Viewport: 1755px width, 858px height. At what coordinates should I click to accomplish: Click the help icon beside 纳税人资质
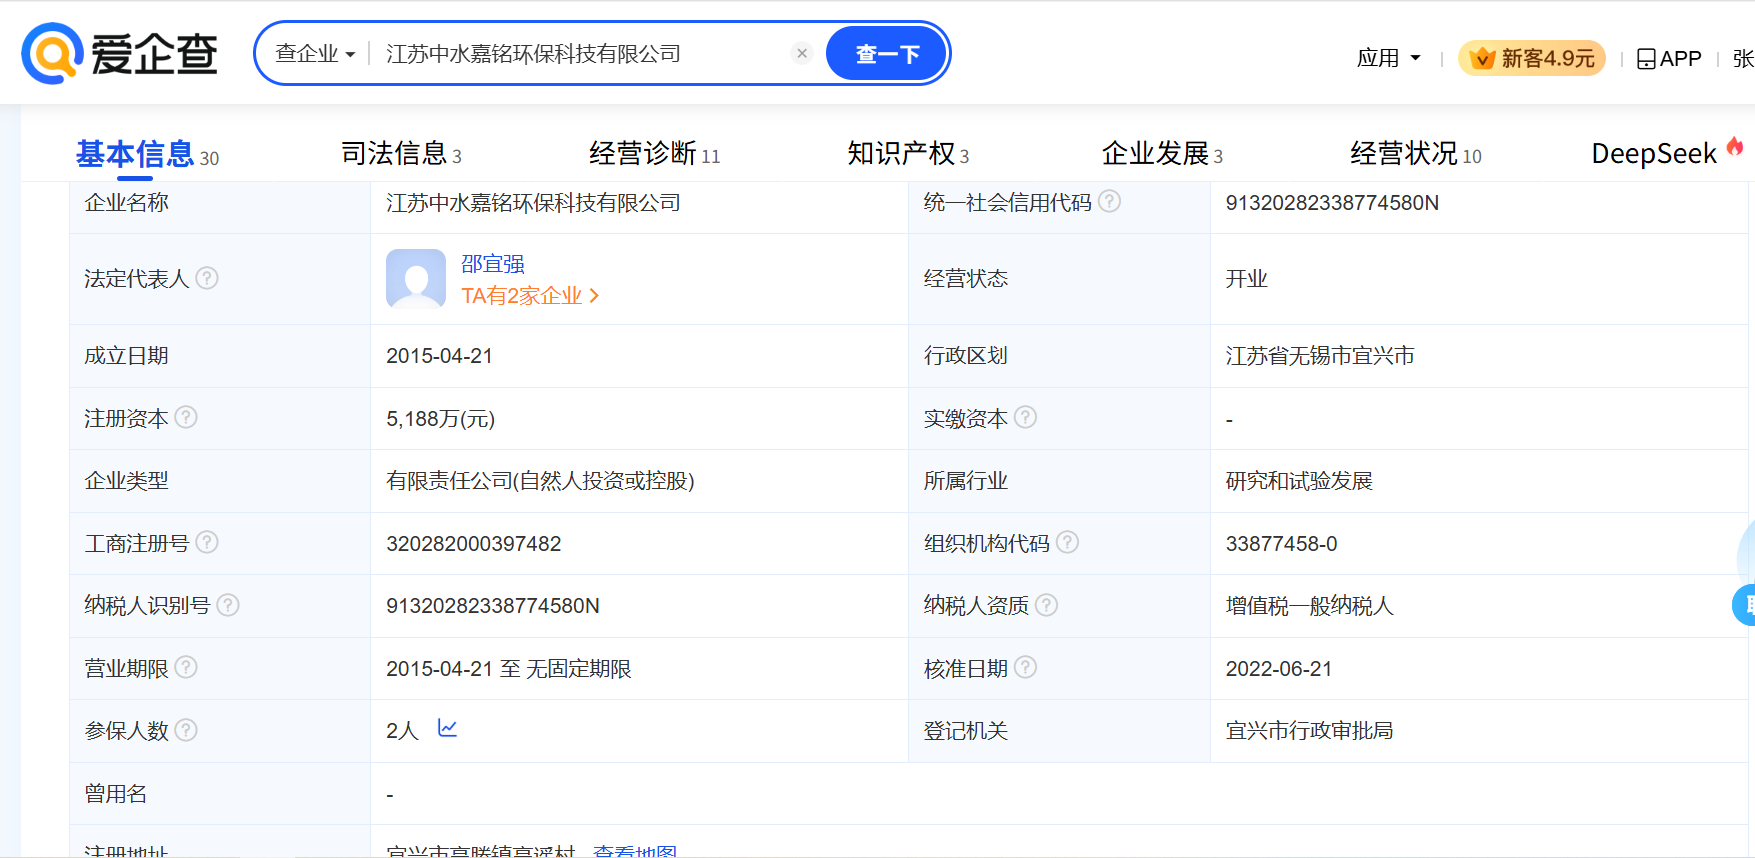(1047, 605)
